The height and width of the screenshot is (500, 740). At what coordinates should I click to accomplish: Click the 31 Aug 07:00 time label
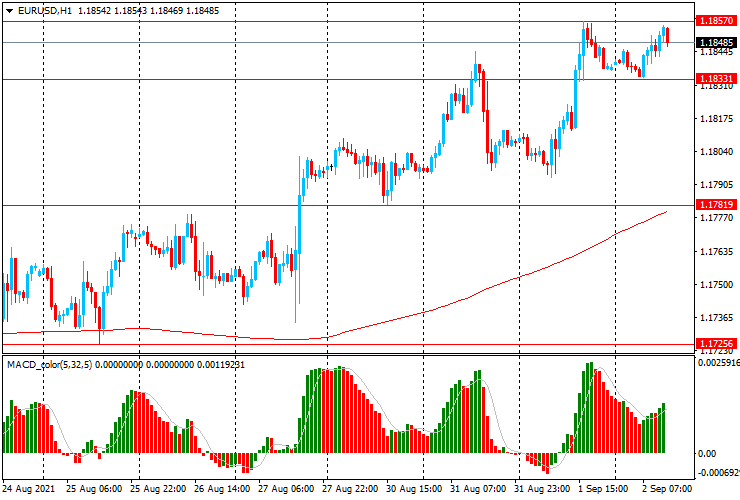(478, 489)
